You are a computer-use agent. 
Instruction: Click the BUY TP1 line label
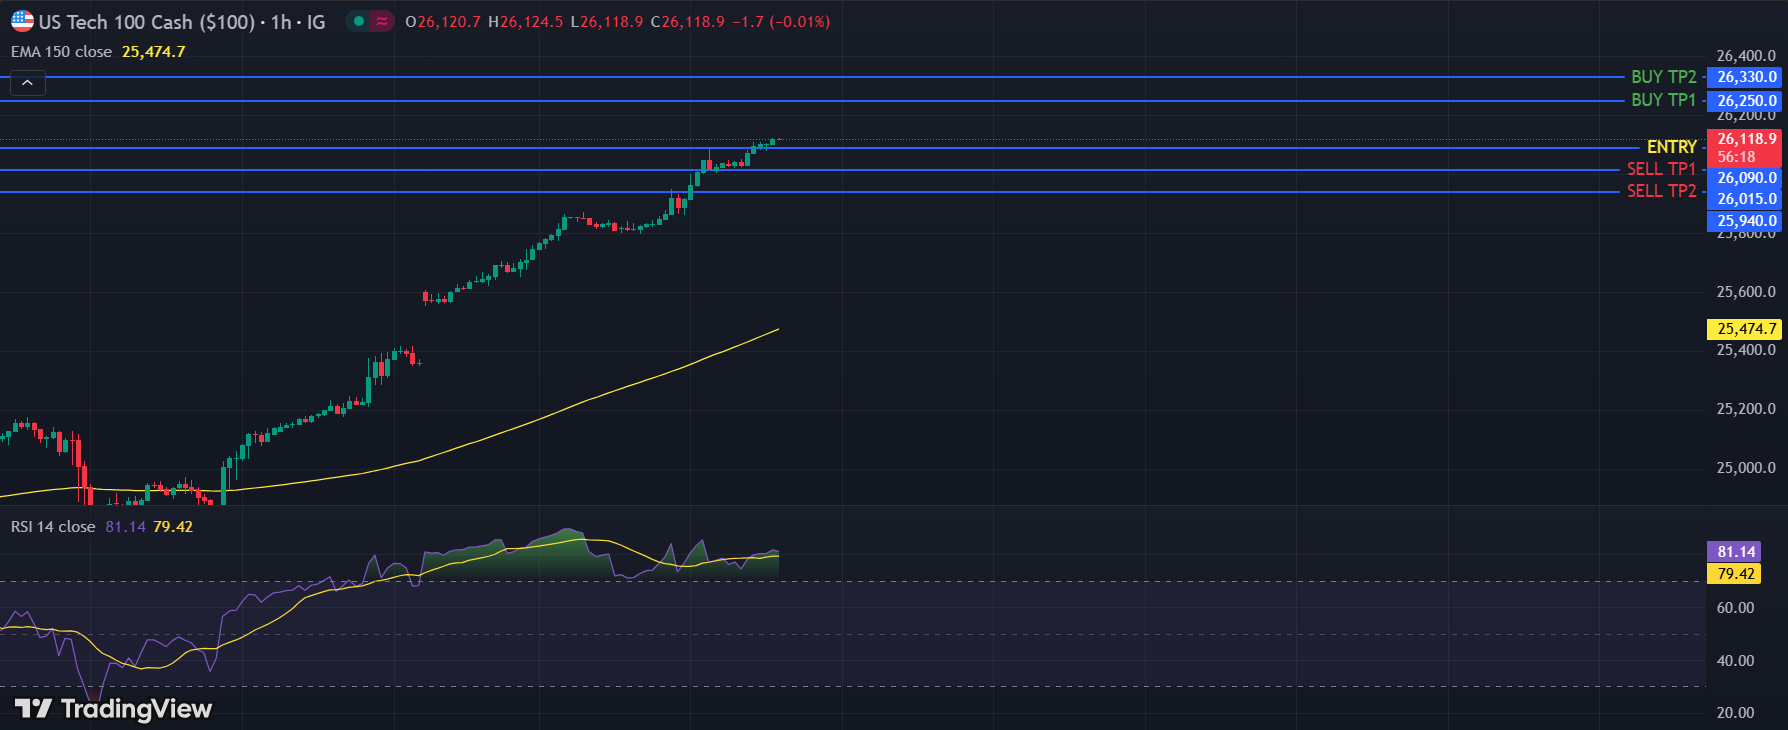click(1663, 100)
